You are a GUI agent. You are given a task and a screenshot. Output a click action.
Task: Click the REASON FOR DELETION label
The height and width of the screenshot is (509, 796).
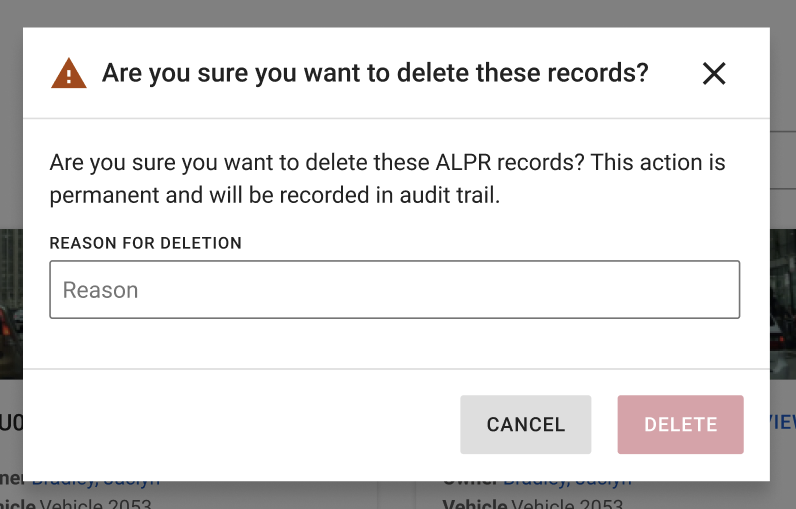point(146,243)
